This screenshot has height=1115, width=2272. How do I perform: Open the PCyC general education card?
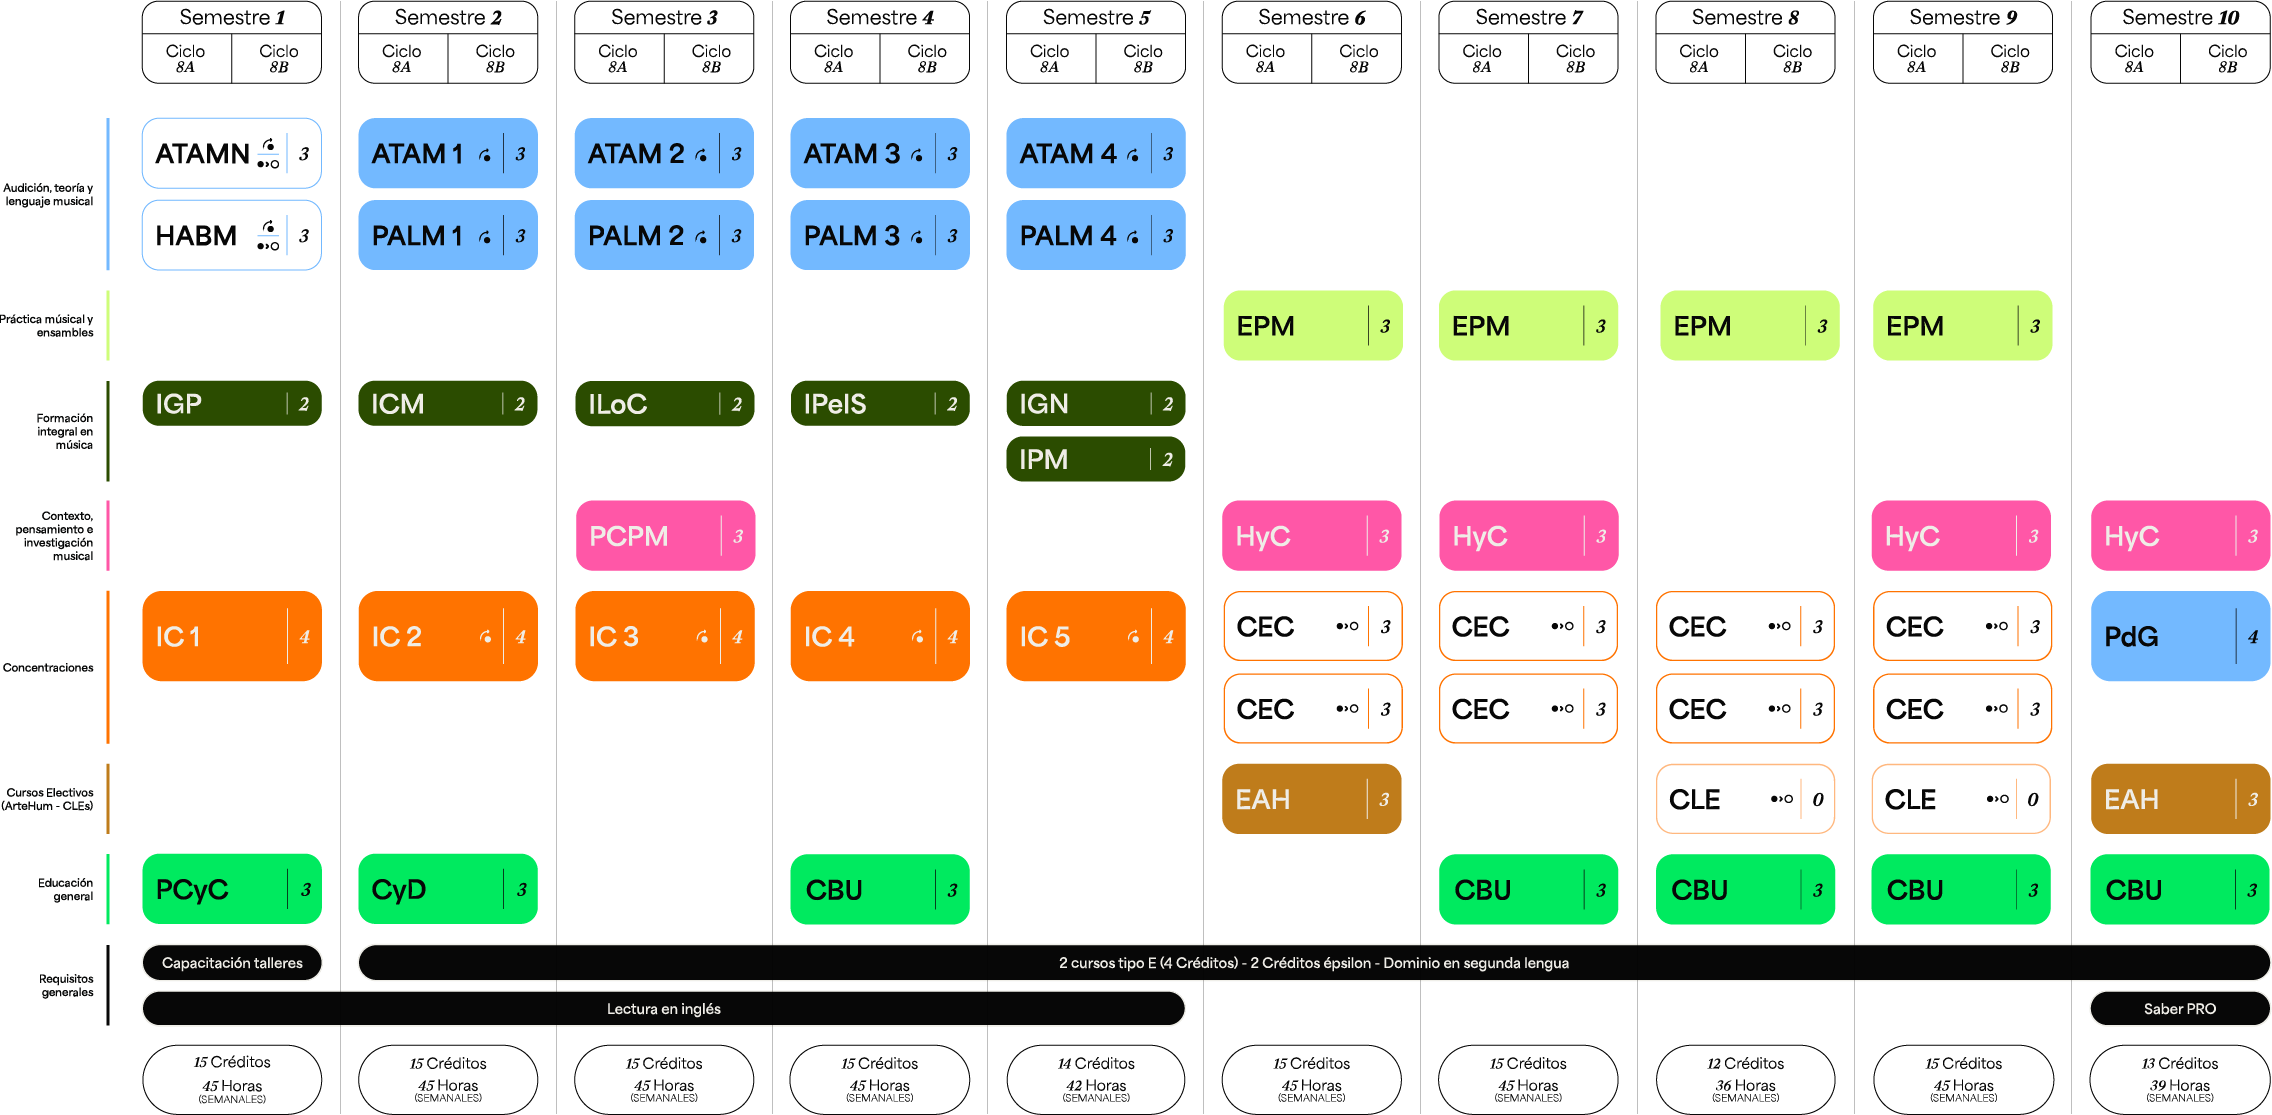232,889
